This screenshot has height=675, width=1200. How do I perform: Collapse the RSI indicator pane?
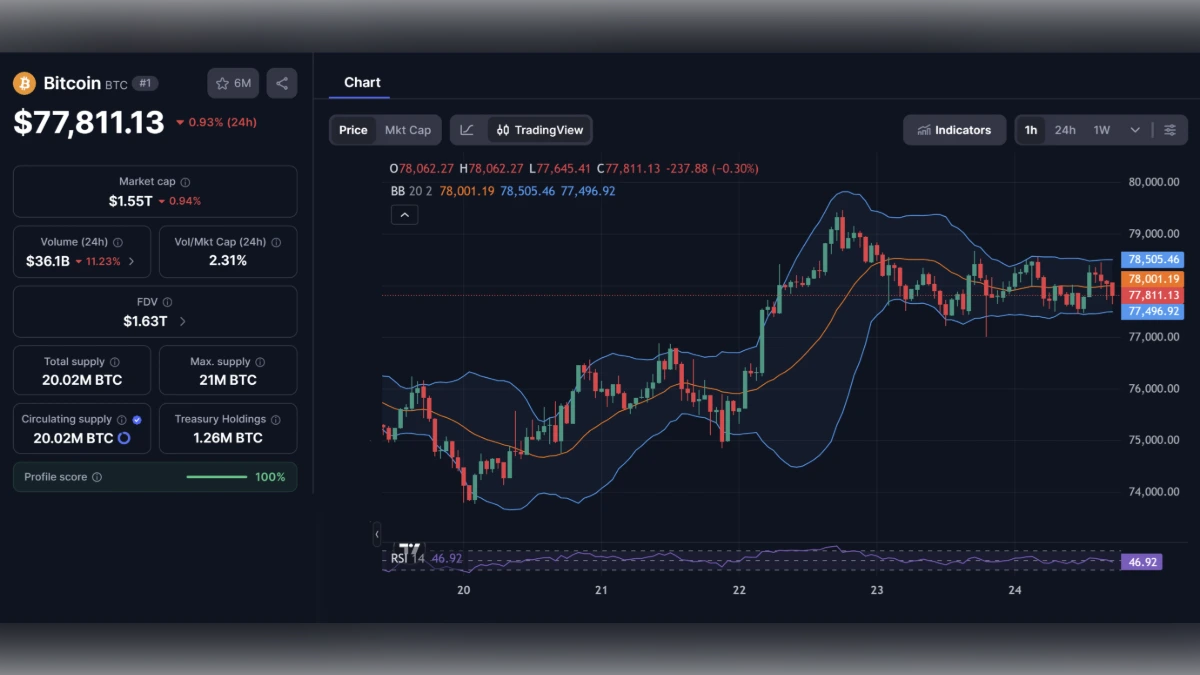click(376, 536)
